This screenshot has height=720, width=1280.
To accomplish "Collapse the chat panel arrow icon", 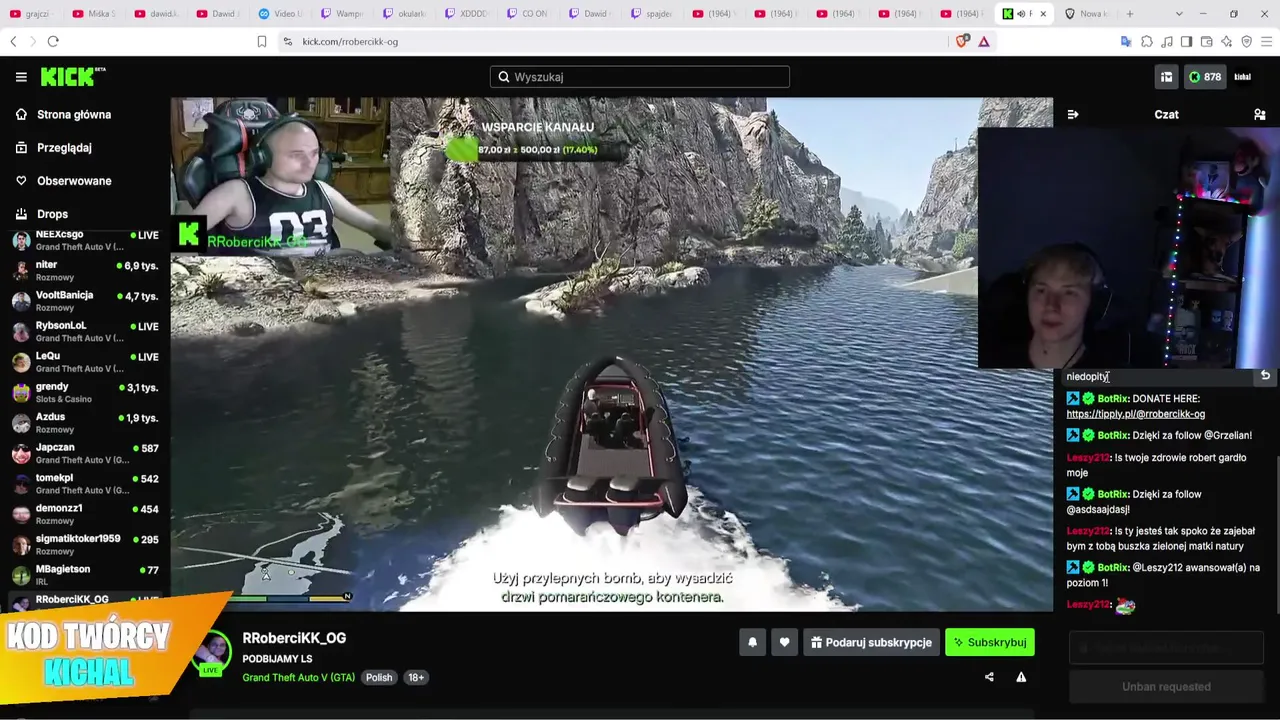I will (1073, 114).
